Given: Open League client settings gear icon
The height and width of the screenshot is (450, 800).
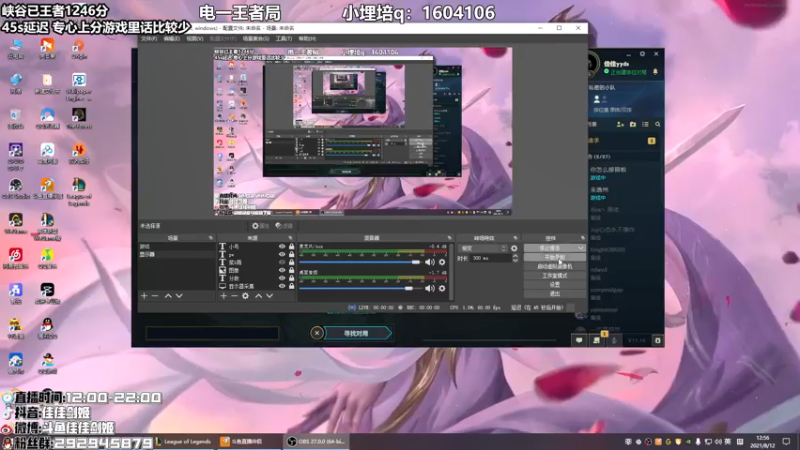Looking at the screenshot, I should tap(642, 54).
